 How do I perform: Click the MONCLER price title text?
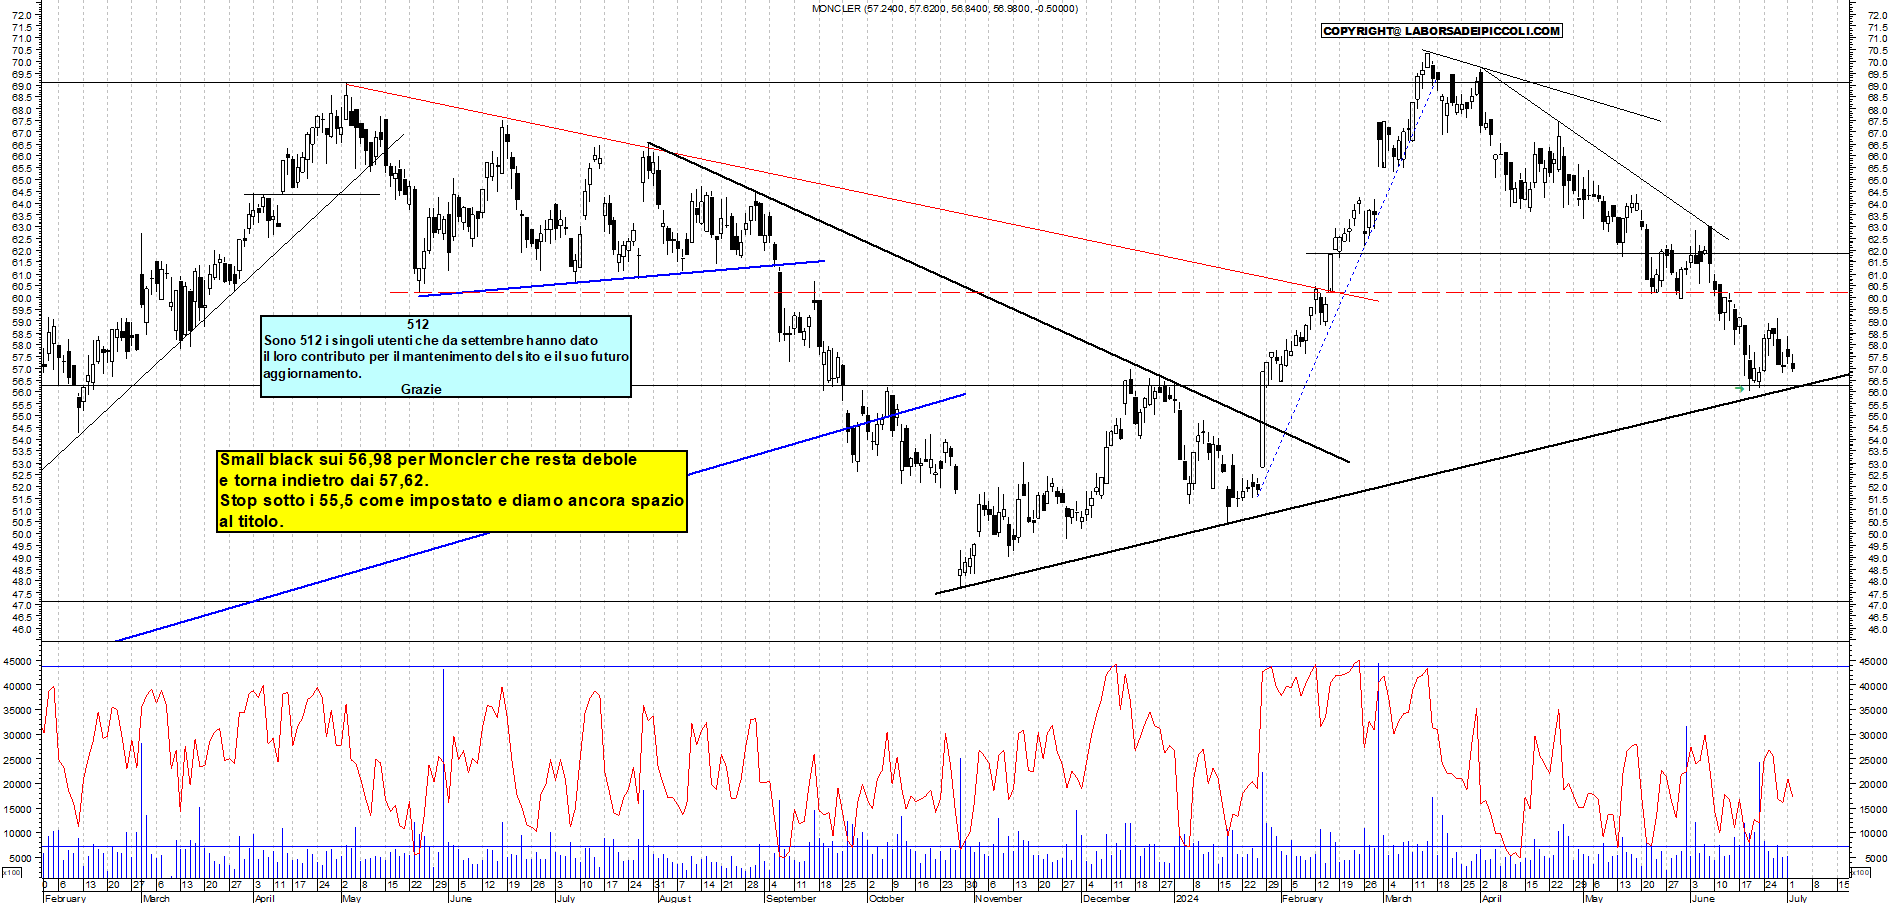click(x=945, y=8)
